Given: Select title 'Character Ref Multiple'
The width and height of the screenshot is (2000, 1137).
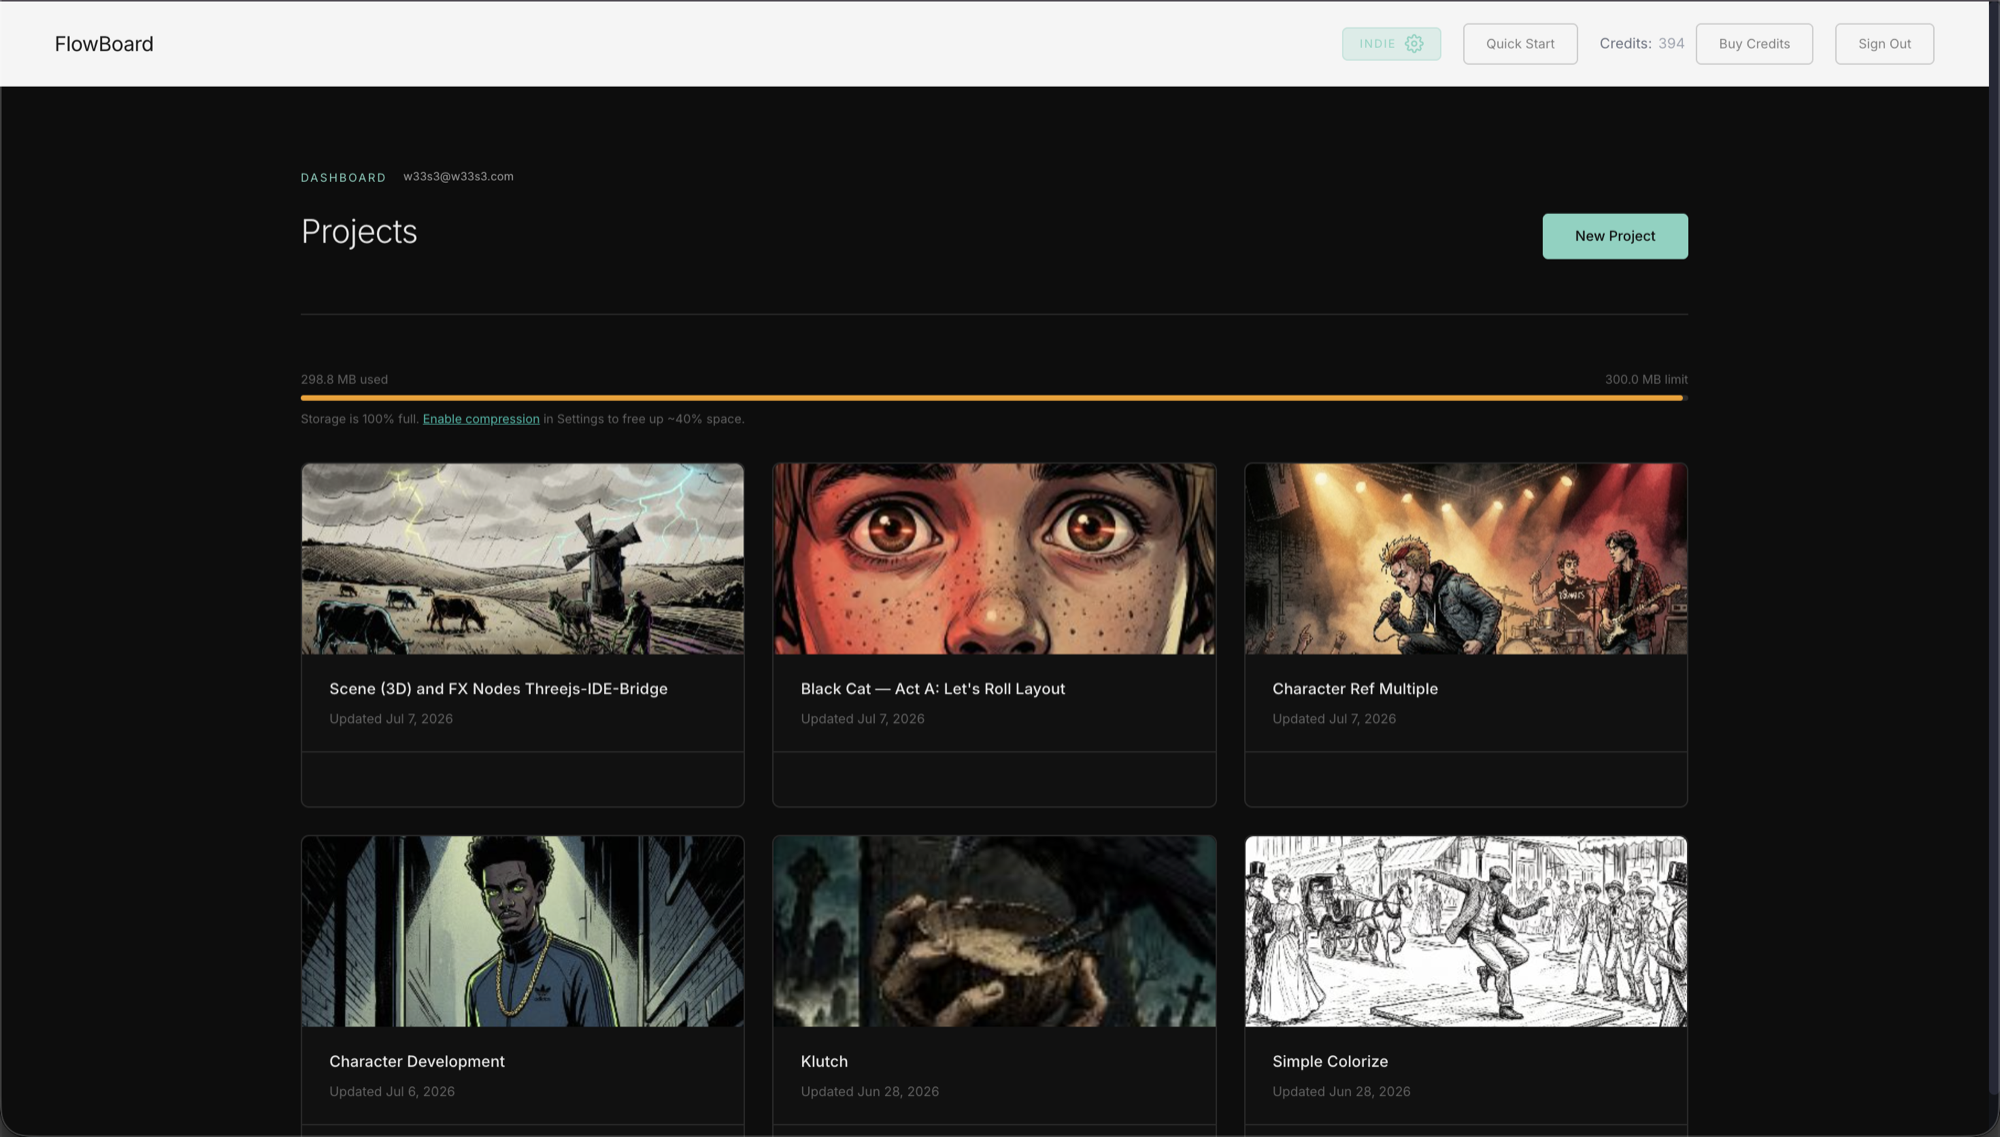Looking at the screenshot, I should coord(1355,689).
